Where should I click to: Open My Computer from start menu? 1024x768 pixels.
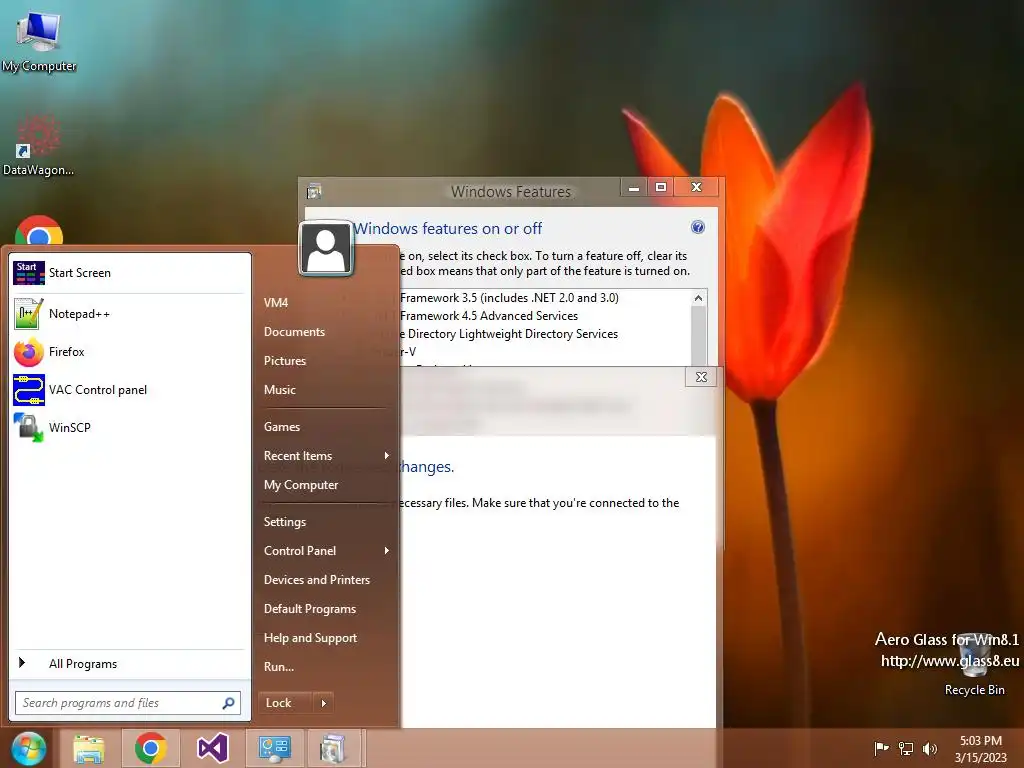click(301, 485)
